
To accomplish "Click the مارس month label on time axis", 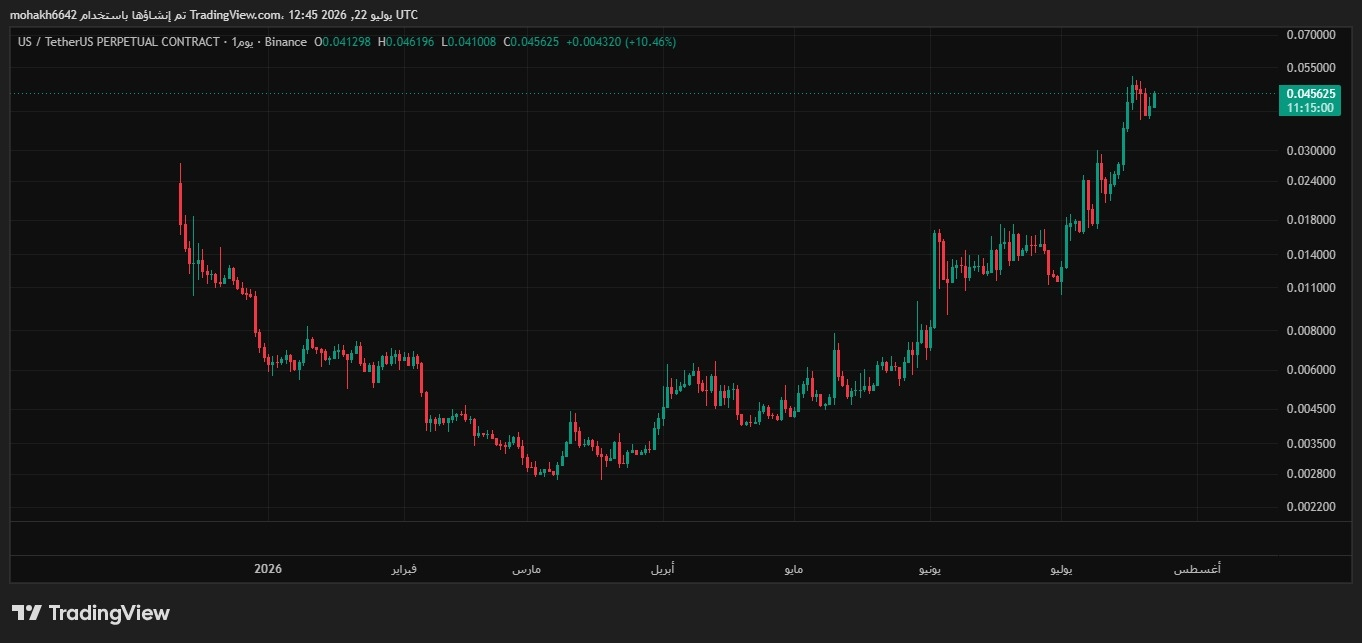I will click(x=527, y=570).
